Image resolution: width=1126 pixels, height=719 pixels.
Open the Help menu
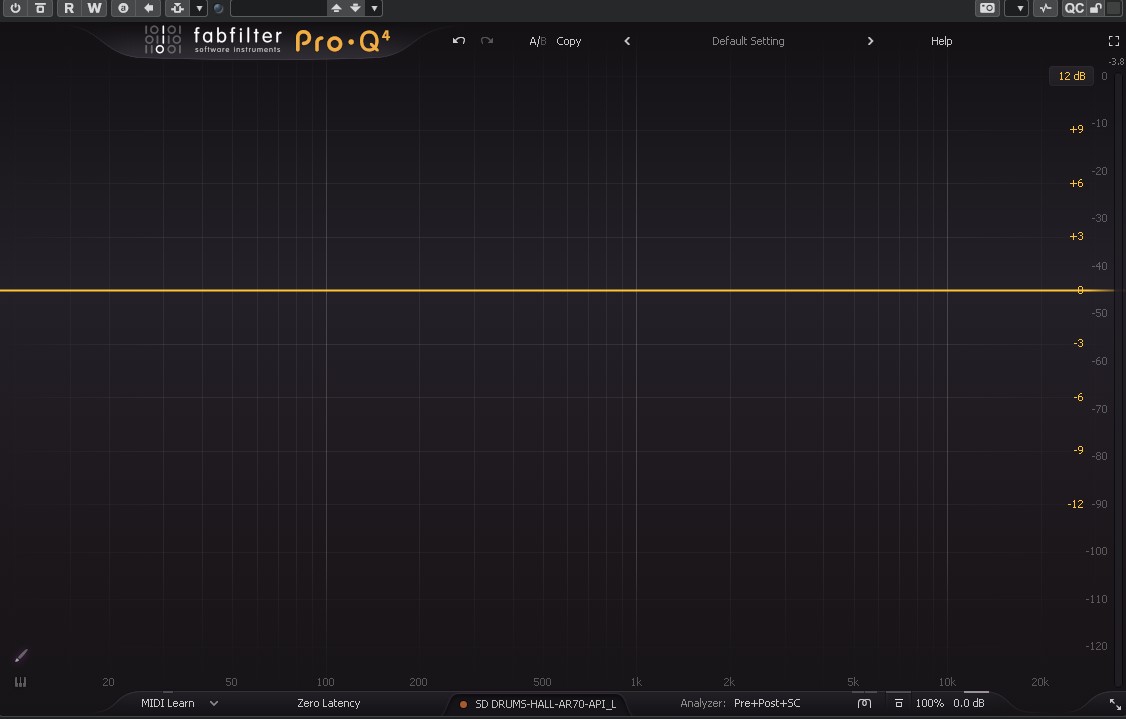click(x=940, y=41)
